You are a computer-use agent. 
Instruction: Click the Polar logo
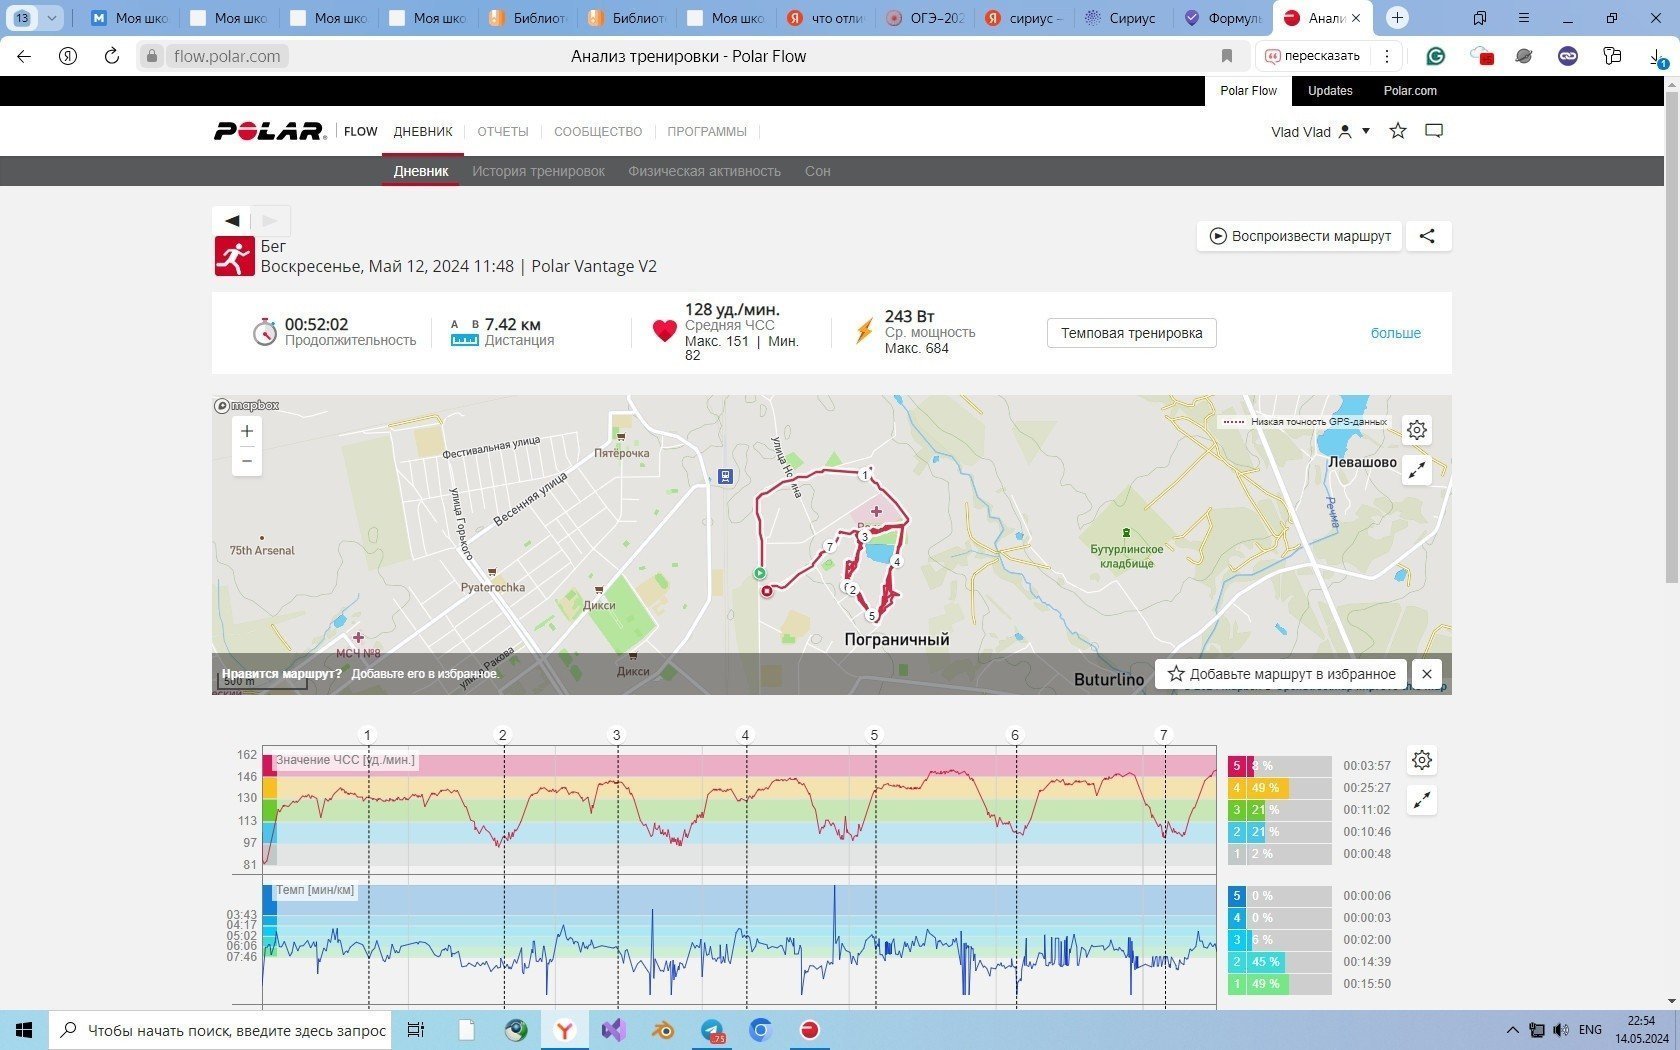pos(270,131)
